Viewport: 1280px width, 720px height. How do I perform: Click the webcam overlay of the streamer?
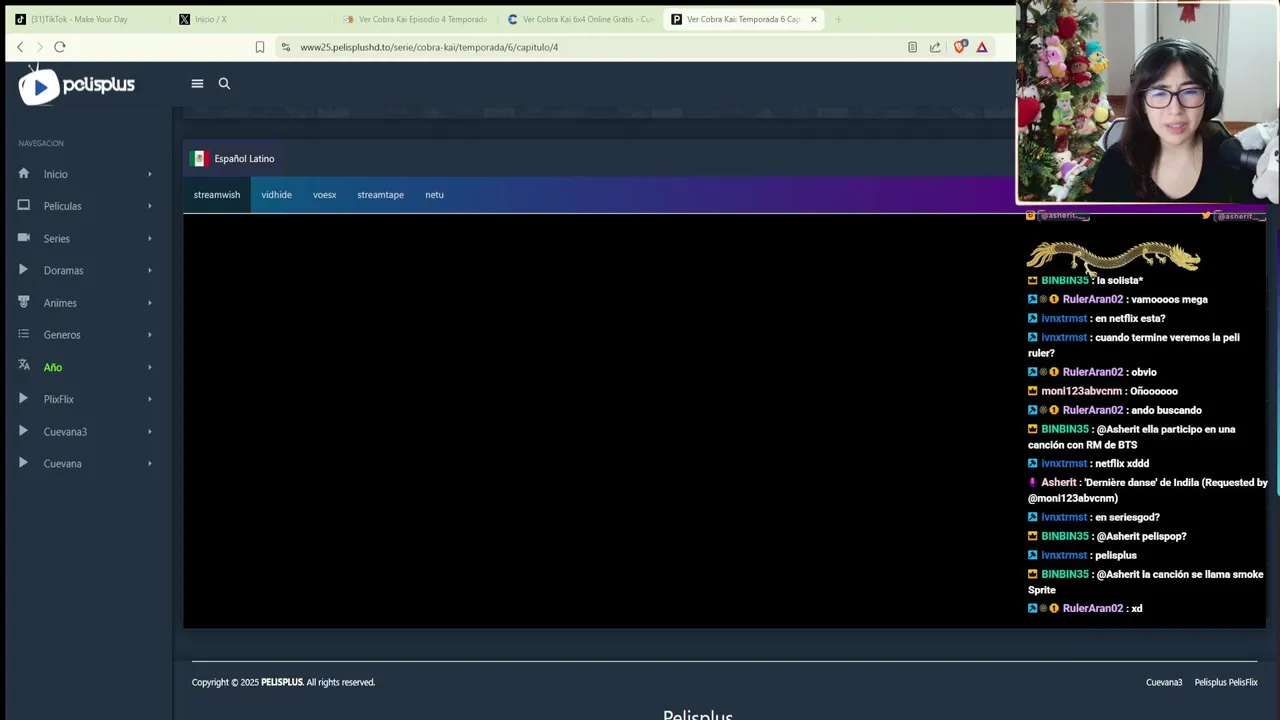(1148, 103)
